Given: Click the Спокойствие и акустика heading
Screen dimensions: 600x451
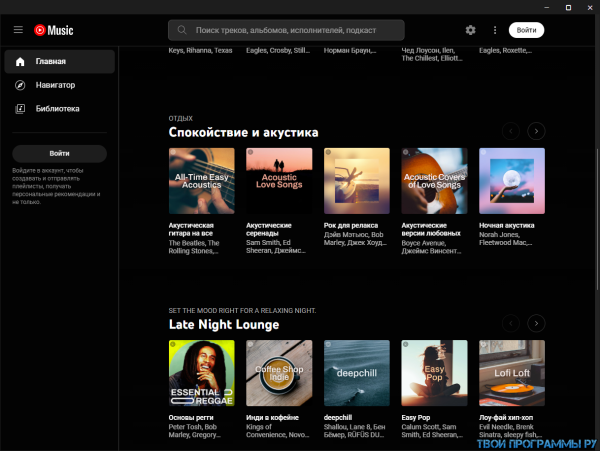Looking at the screenshot, I should [x=243, y=132].
